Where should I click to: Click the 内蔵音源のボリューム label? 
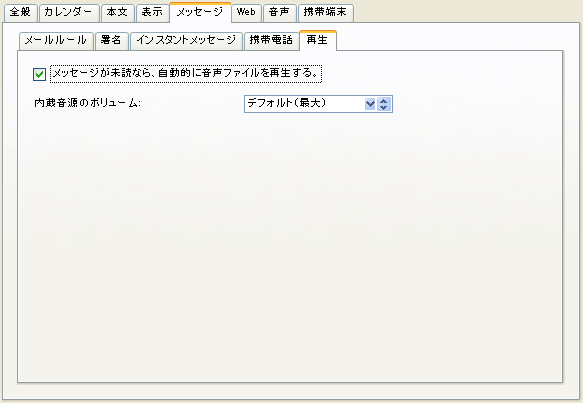point(87,103)
